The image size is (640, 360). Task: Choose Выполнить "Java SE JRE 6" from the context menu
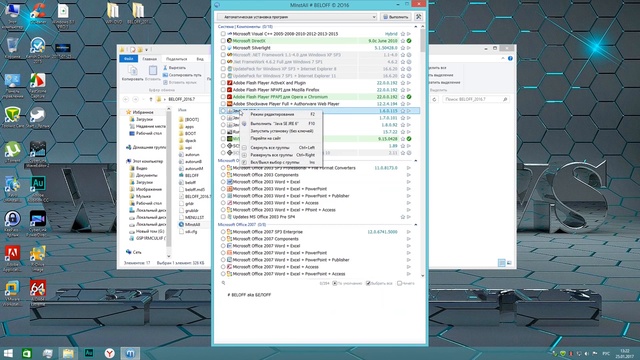281,123
